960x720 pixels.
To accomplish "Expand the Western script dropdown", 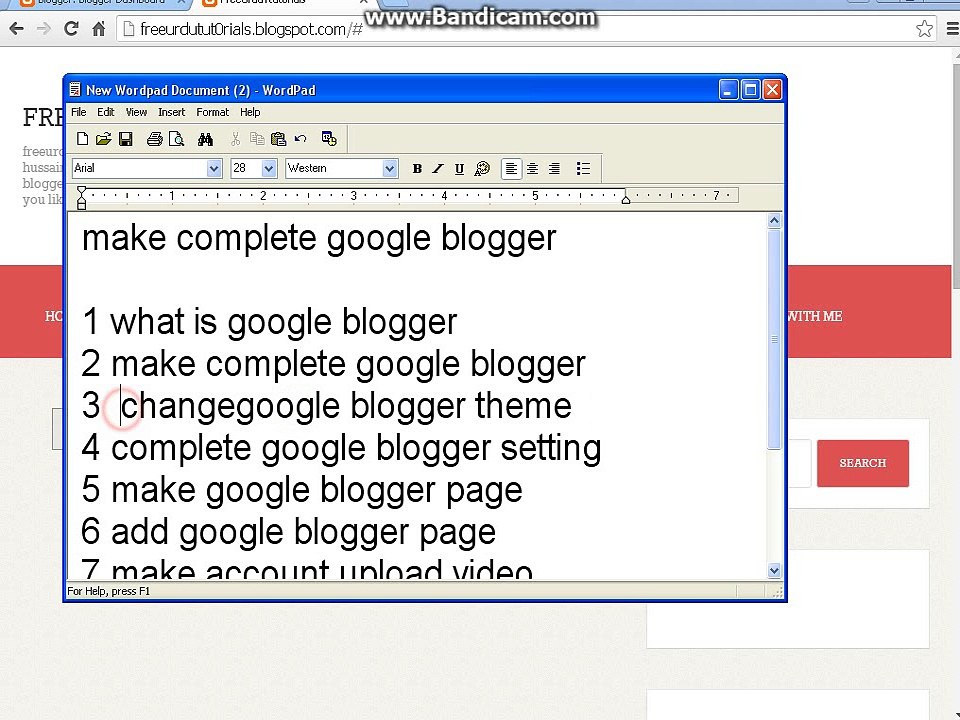I will (x=389, y=168).
